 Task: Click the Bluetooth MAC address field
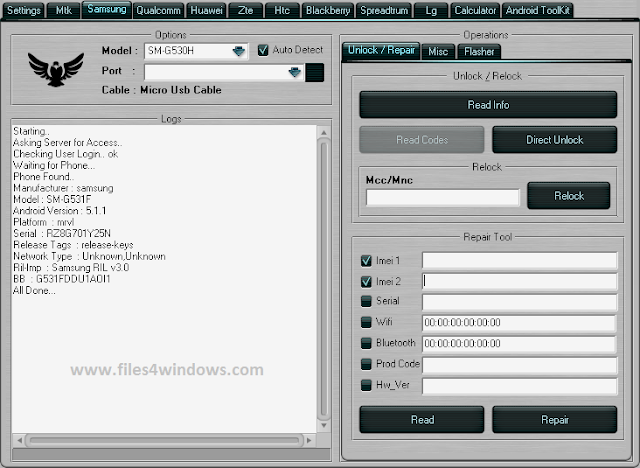519,344
